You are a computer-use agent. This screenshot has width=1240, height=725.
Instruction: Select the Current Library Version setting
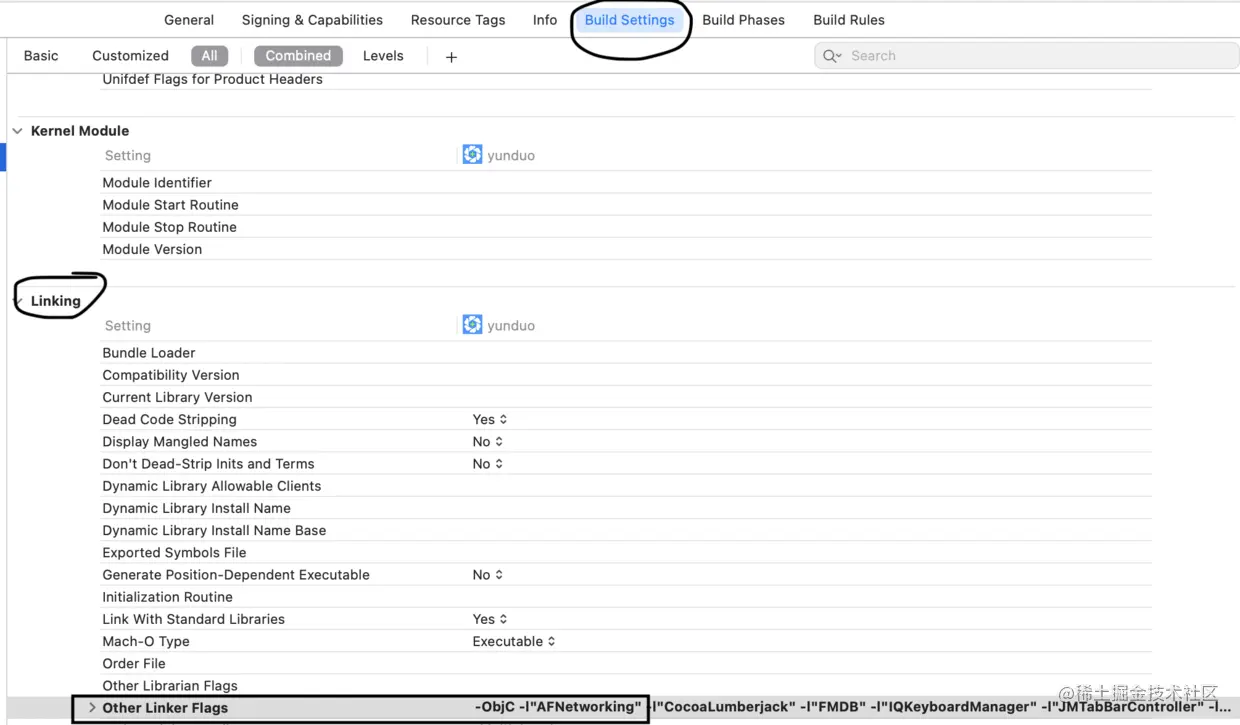pyautogui.click(x=626, y=397)
